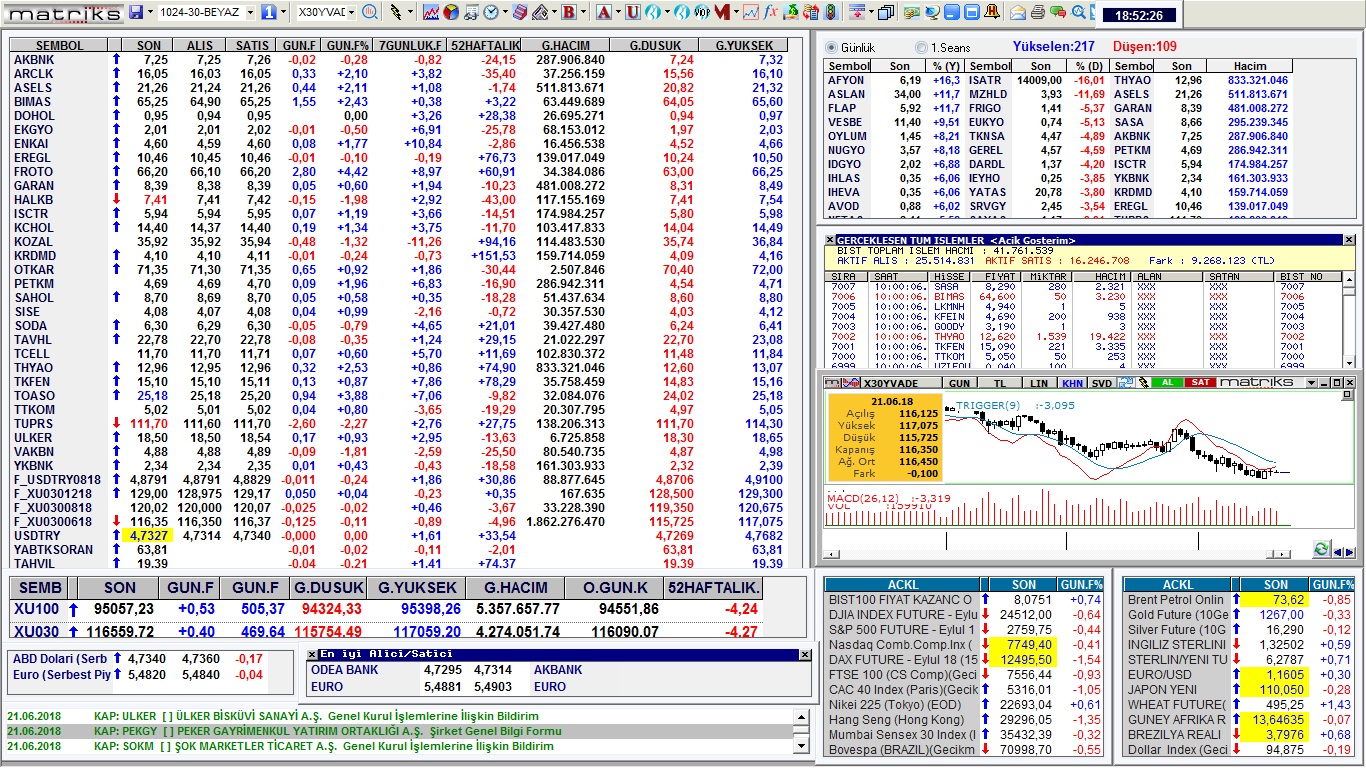The width and height of the screenshot is (1366, 768).
Task: Expand dropdown arrow beside main toolbar lightning icon
Action: (x=410, y=12)
